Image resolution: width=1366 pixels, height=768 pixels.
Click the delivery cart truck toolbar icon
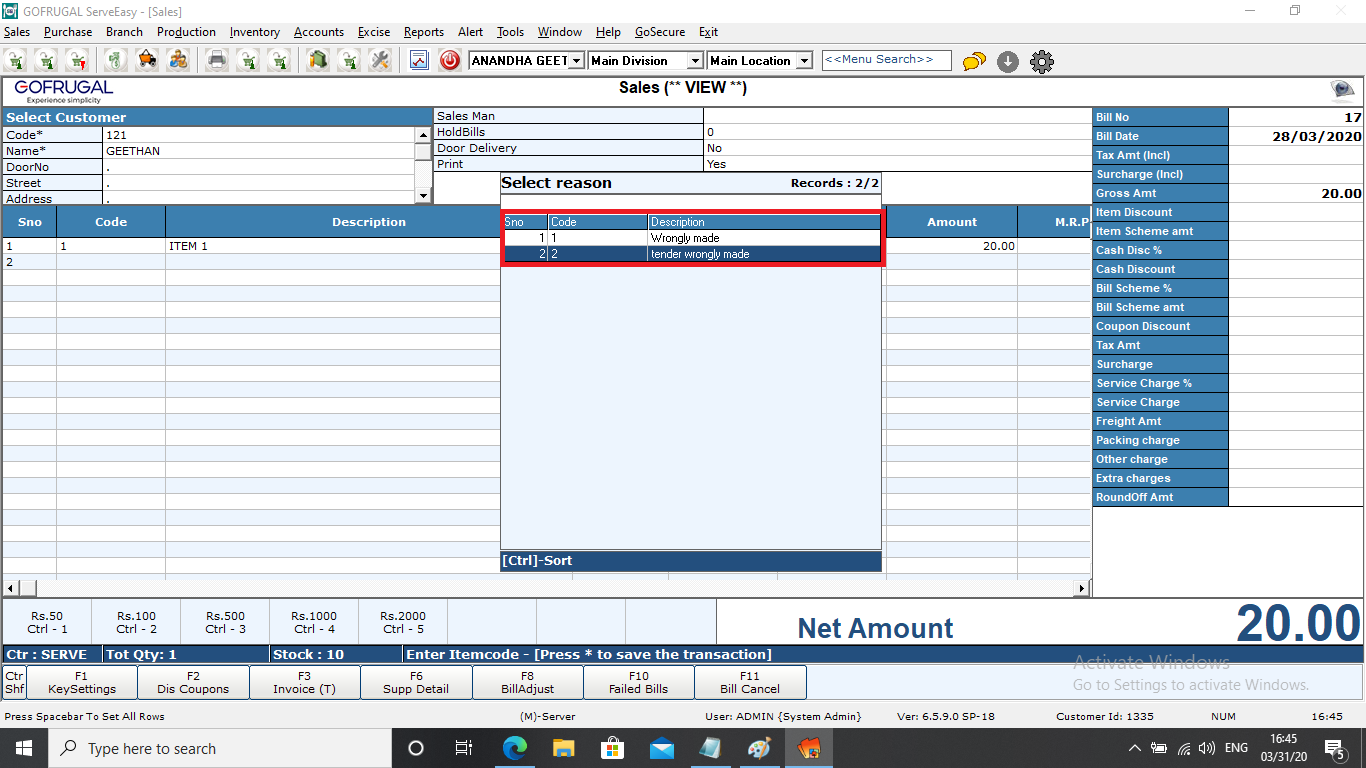(x=147, y=60)
